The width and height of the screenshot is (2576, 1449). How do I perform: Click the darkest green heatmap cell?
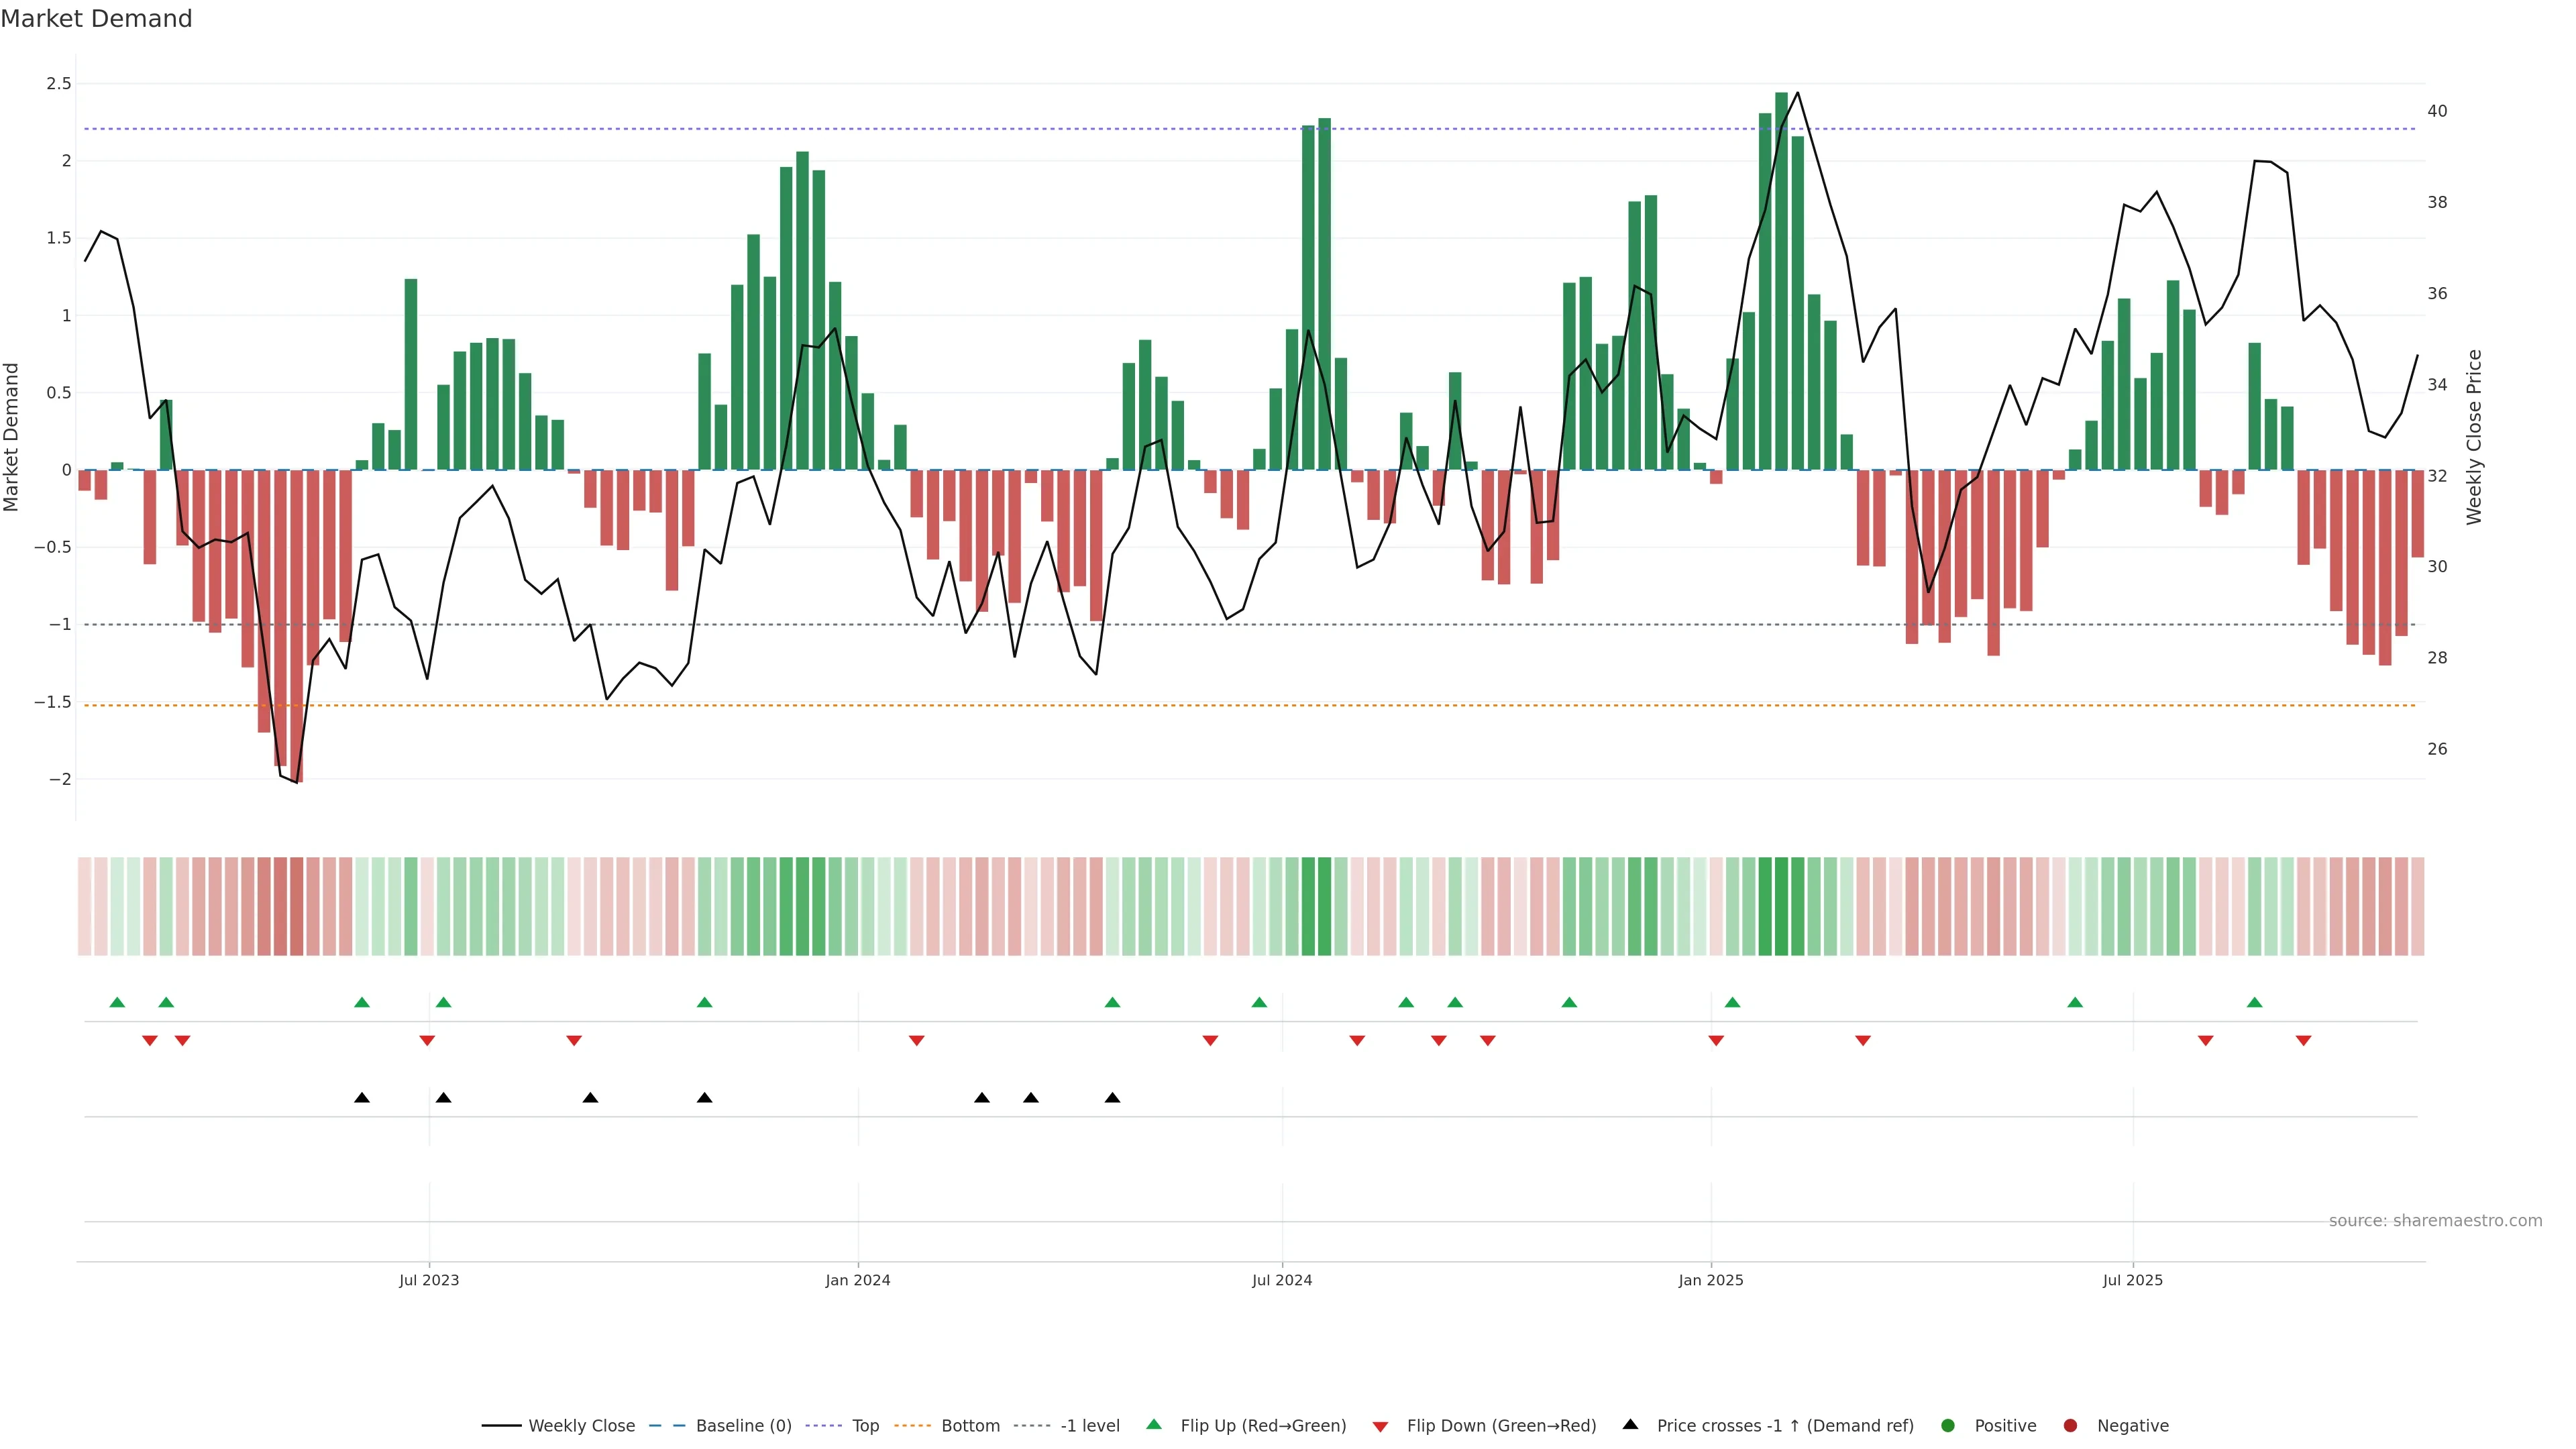(x=1781, y=906)
